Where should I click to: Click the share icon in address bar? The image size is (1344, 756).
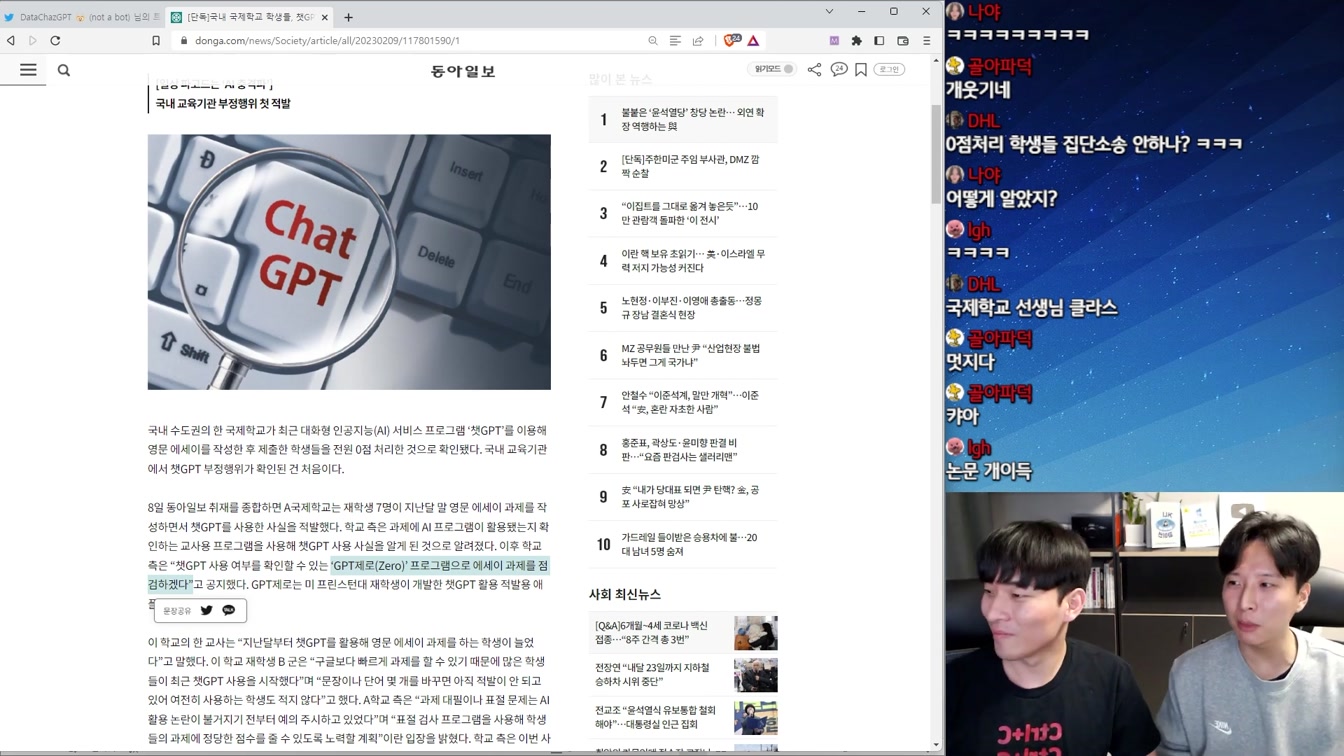(x=698, y=41)
